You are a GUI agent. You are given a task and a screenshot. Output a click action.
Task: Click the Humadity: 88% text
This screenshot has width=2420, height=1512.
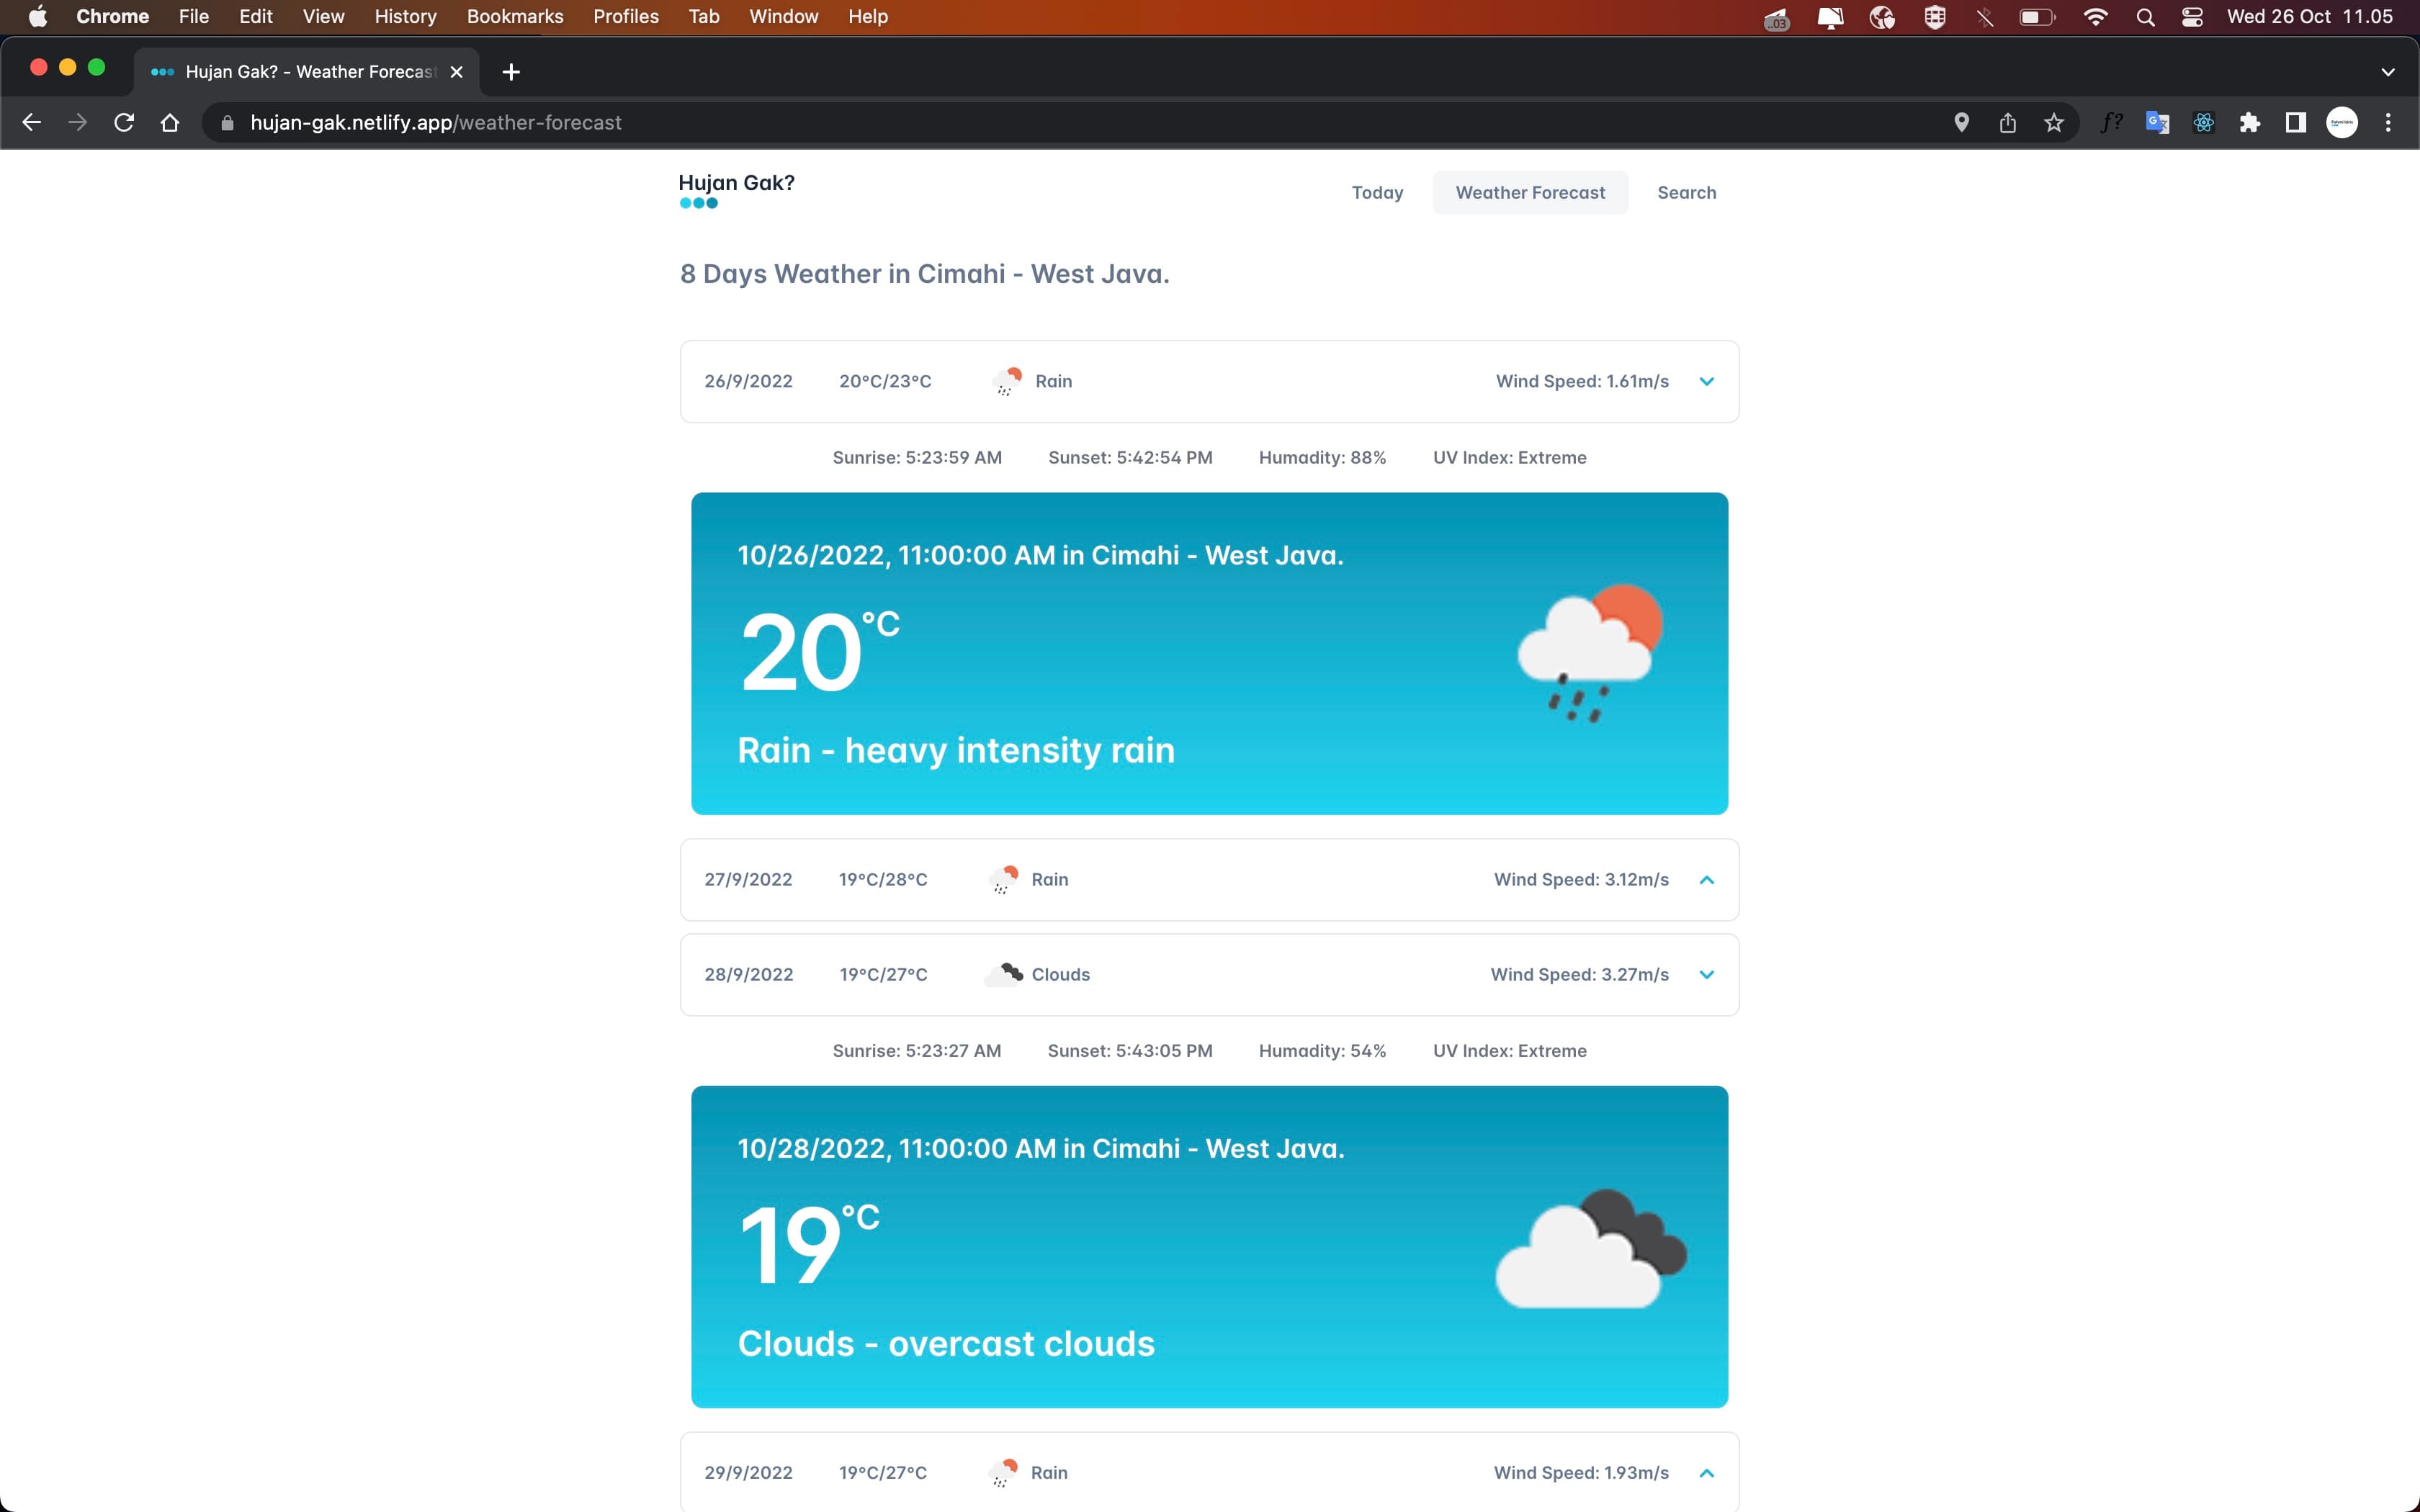[1322, 457]
